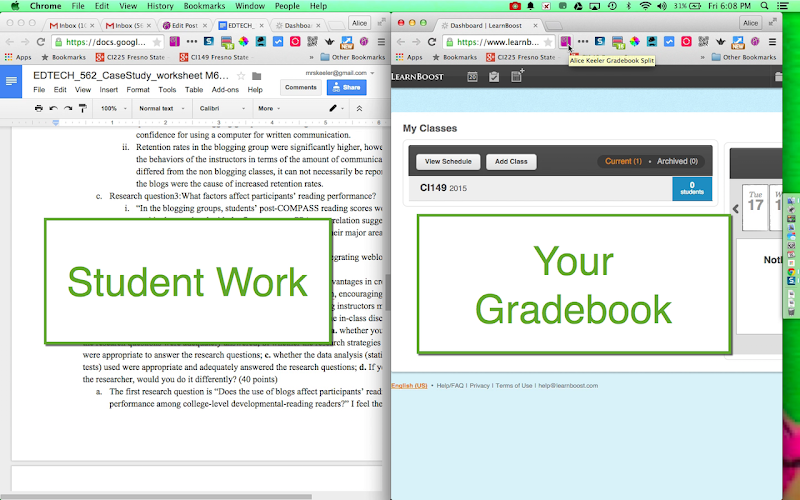
Task: Click the red circle extension icon in the Docs window
Action: pos(295,42)
